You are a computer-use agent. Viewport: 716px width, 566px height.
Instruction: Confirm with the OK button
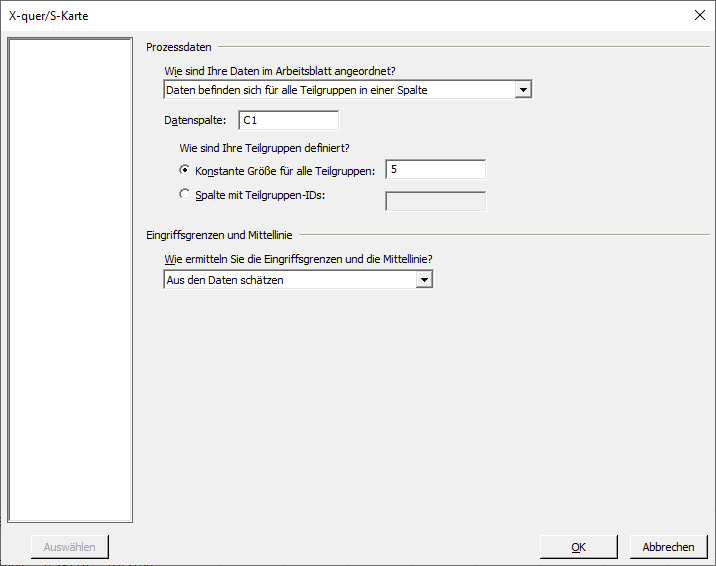[579, 547]
